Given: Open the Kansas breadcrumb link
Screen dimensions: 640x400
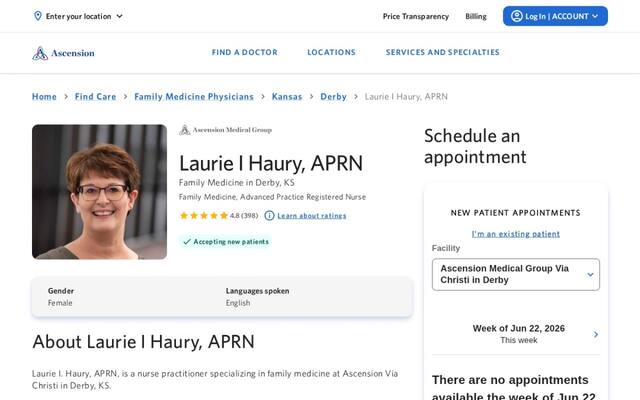Looking at the screenshot, I should tap(287, 97).
